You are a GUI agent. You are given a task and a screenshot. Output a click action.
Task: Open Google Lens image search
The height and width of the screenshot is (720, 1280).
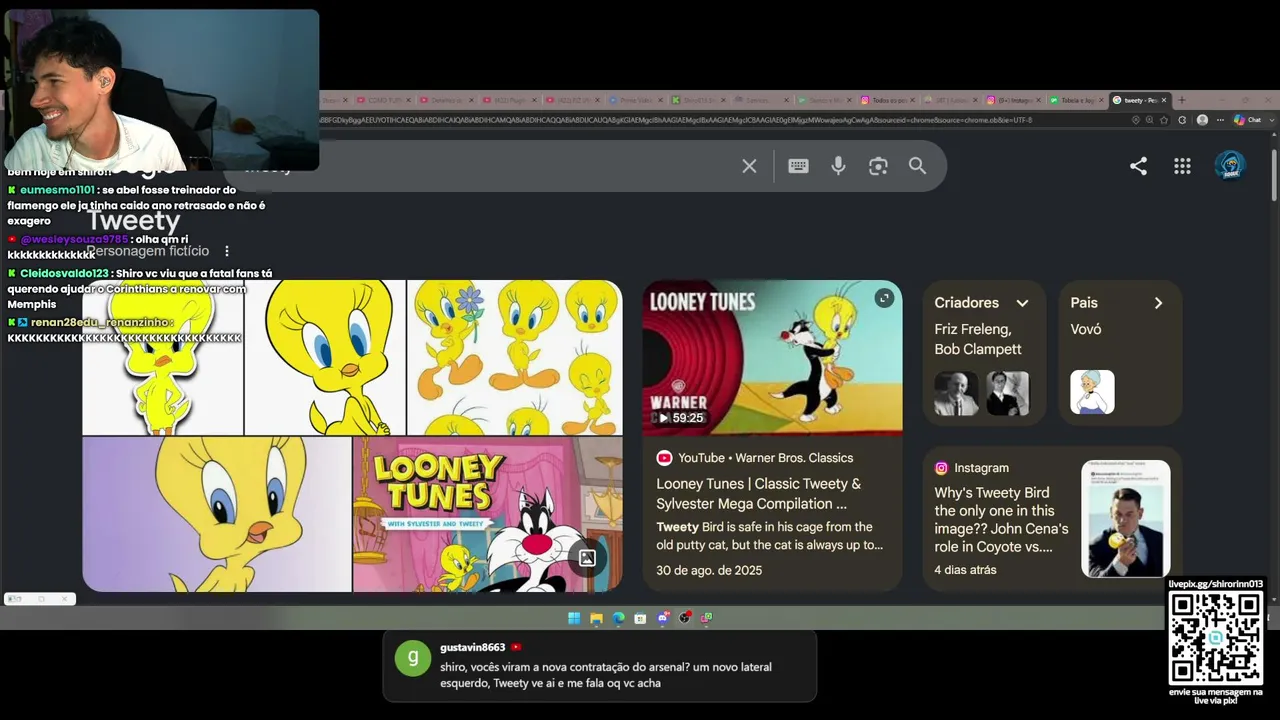point(878,166)
